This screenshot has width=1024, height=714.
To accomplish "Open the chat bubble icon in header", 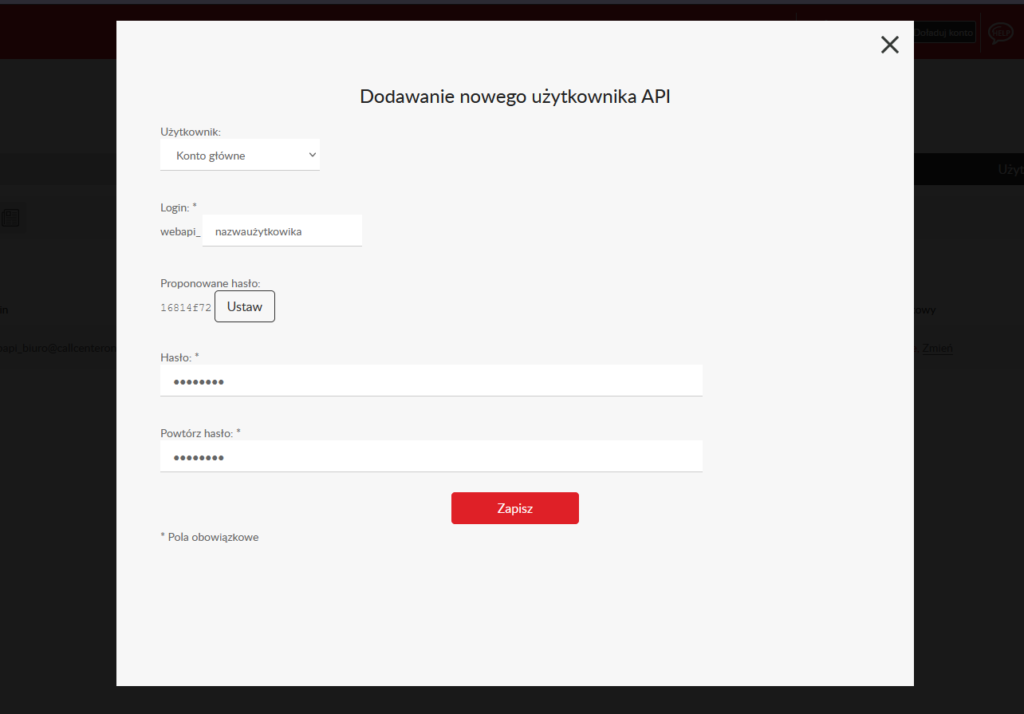I will pyautogui.click(x=999, y=33).
